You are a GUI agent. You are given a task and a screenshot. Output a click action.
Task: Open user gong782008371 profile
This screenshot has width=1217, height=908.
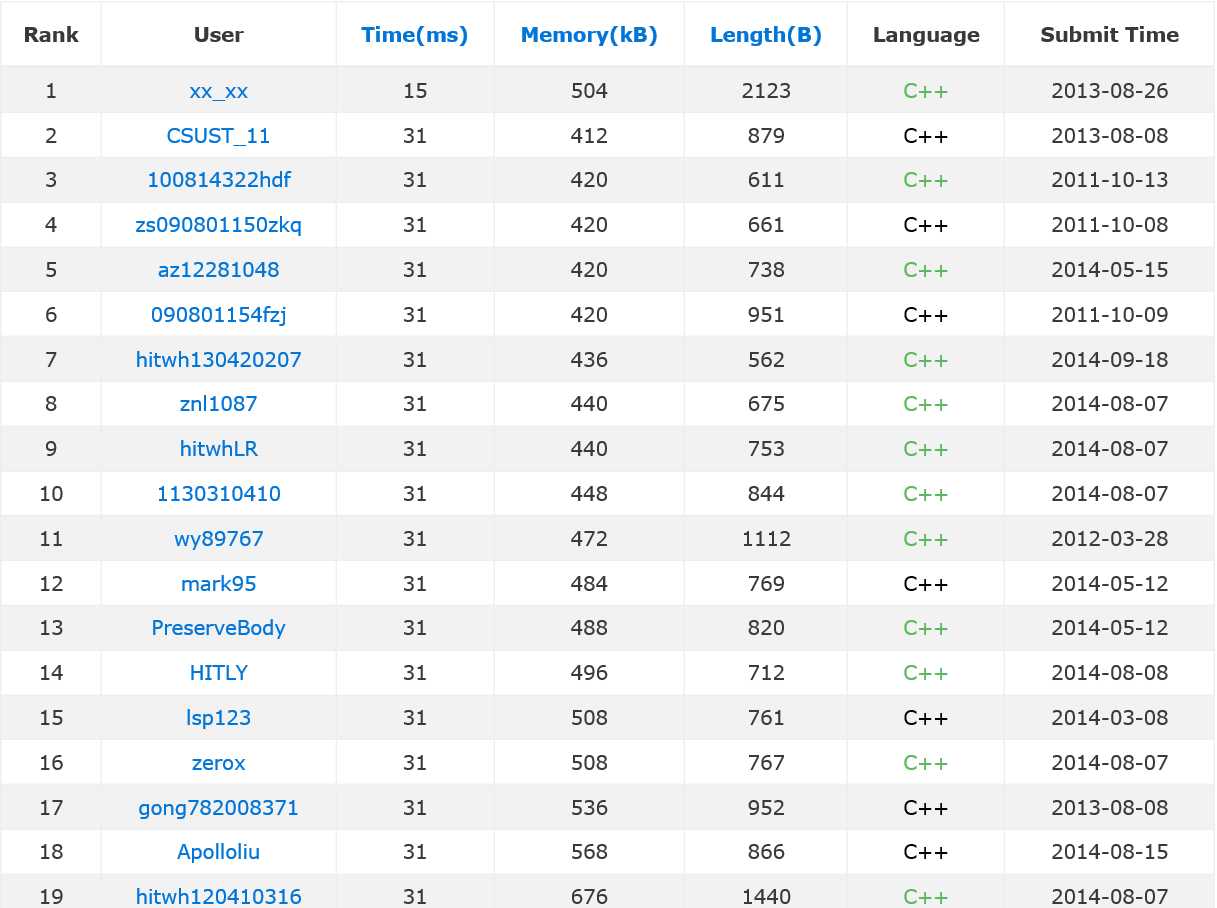click(x=219, y=808)
